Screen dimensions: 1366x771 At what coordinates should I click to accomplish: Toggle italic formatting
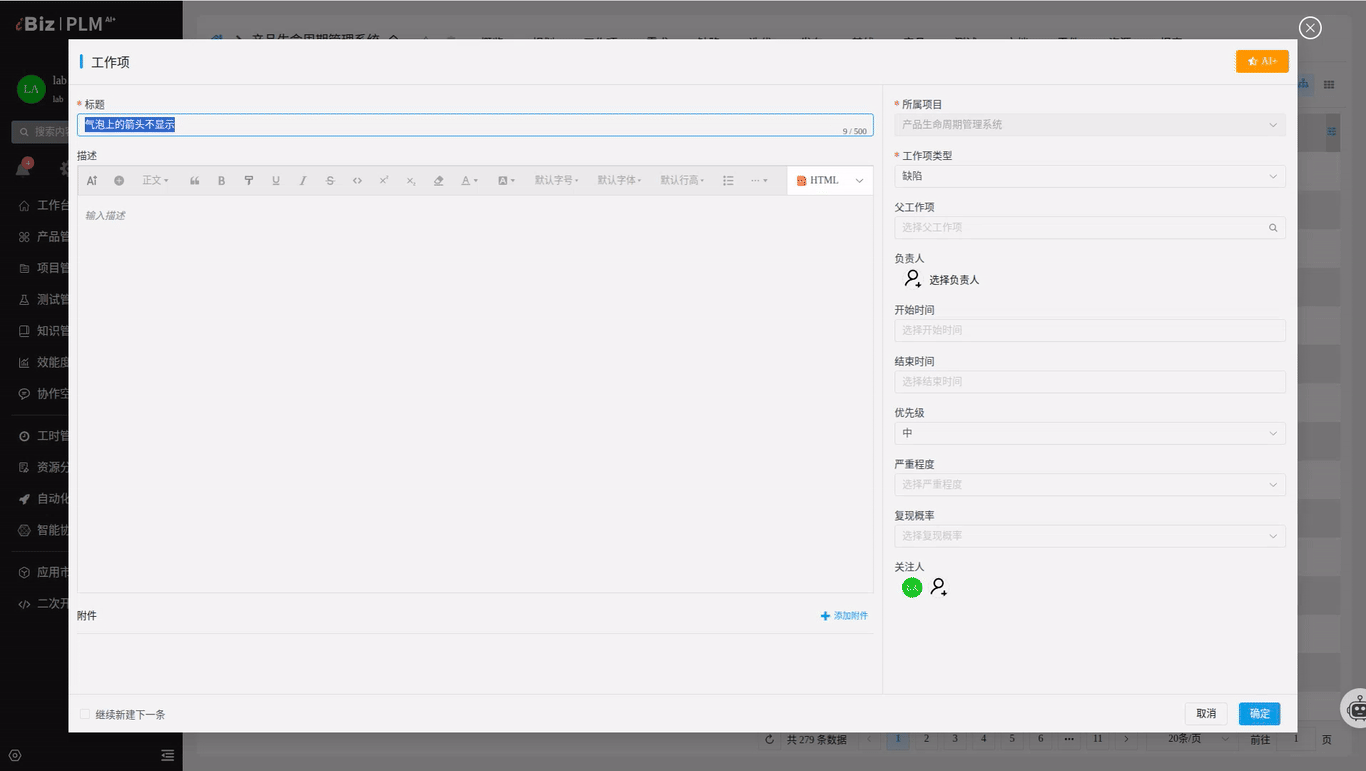click(303, 181)
